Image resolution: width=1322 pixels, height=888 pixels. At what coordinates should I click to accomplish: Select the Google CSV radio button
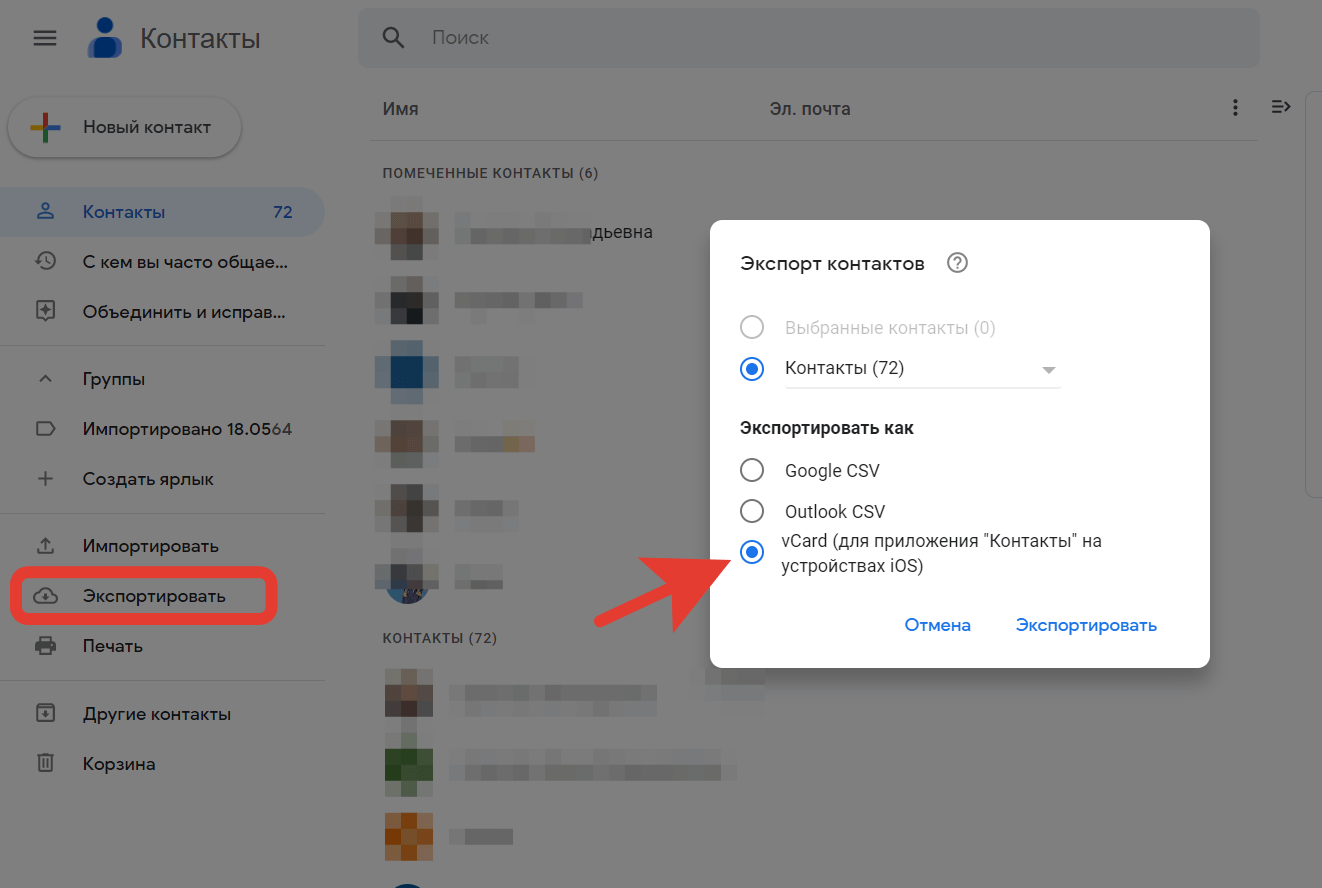752,470
